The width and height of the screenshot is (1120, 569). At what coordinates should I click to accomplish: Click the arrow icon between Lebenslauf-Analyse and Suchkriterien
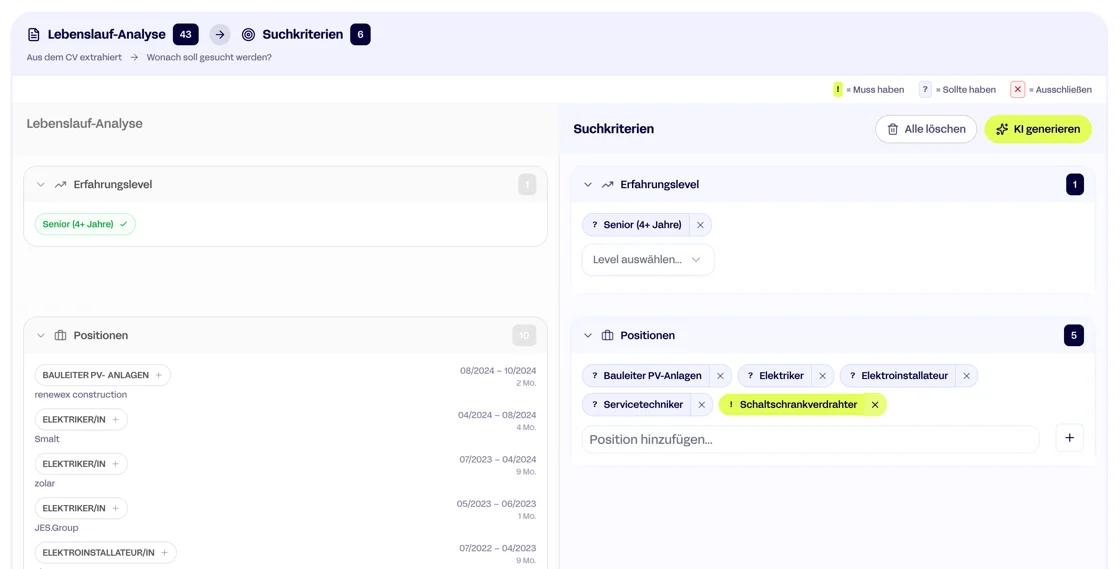[220, 34]
